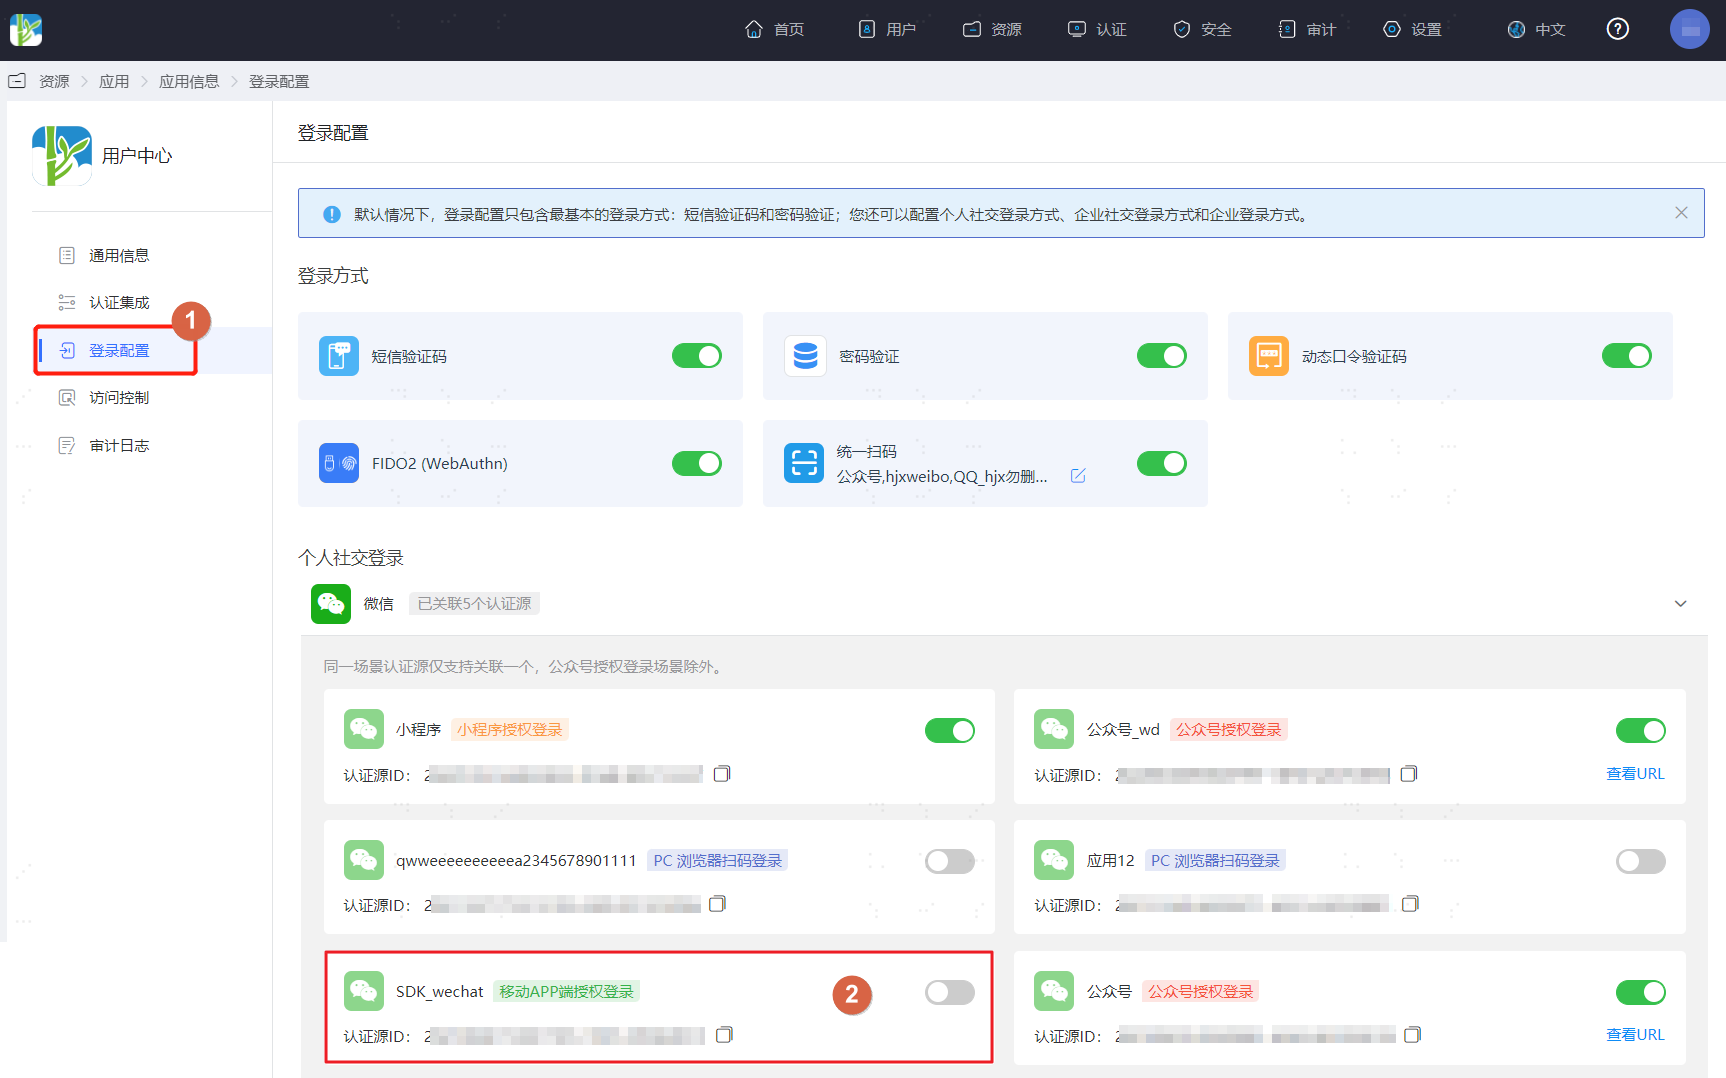Viewport: 1726px width, 1078px height.
Task: Click the 小程序授权登录 tag
Action: pyautogui.click(x=510, y=729)
